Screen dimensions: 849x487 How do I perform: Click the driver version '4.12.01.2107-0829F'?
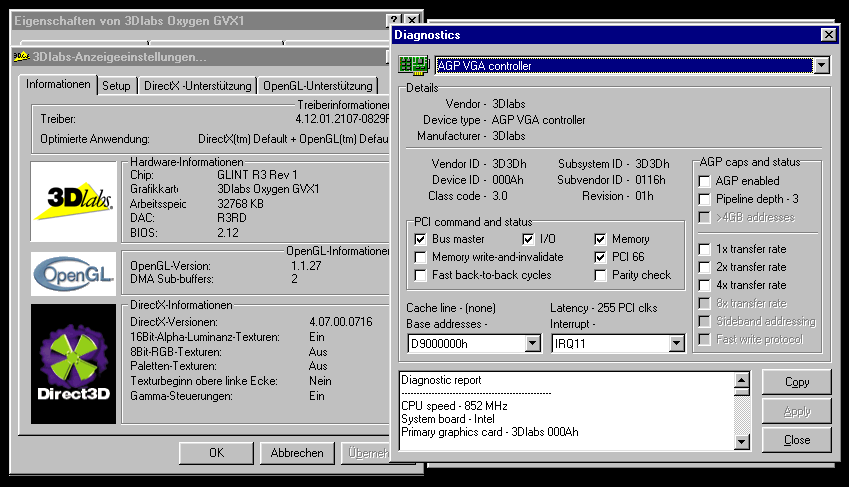[342, 119]
